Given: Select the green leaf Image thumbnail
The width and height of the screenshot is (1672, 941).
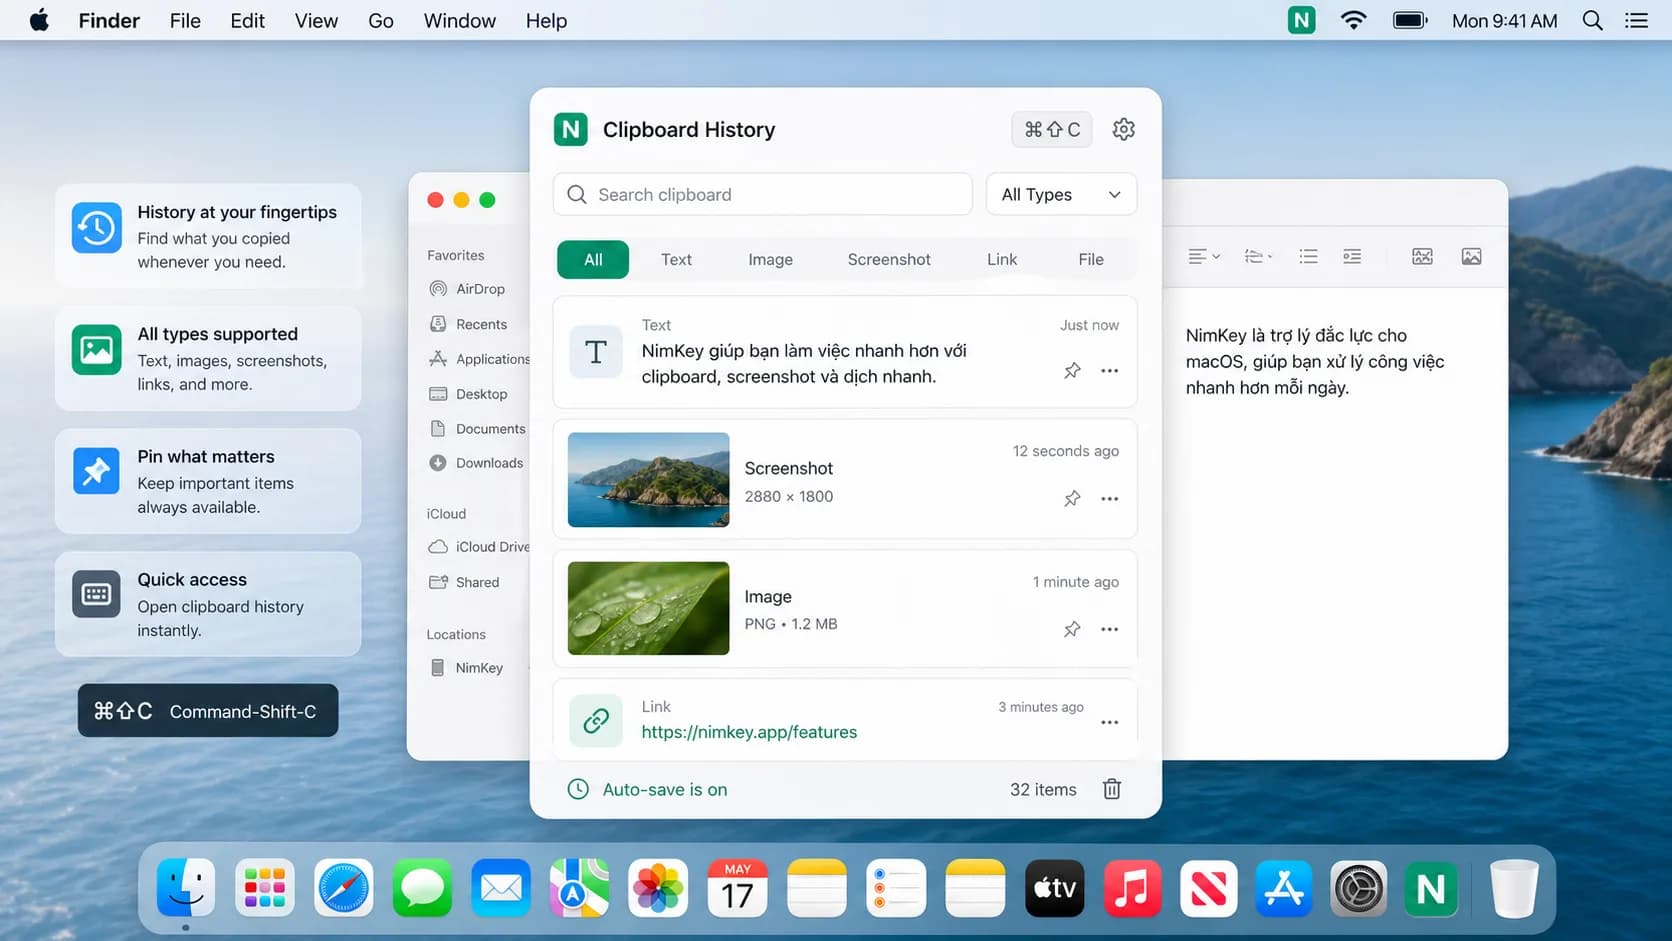Looking at the screenshot, I should [648, 608].
